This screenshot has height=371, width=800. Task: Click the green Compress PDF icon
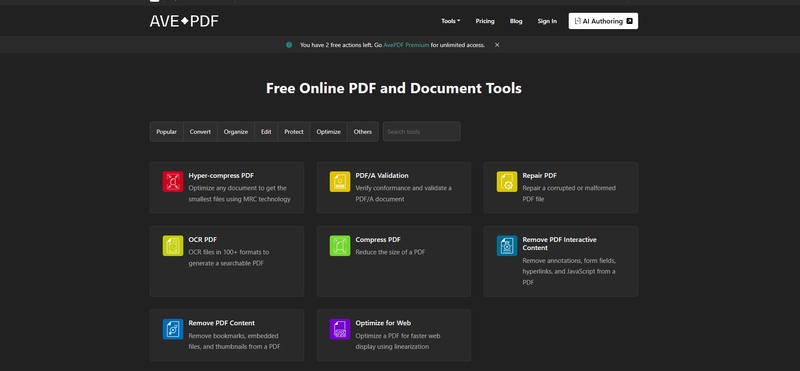(x=340, y=245)
